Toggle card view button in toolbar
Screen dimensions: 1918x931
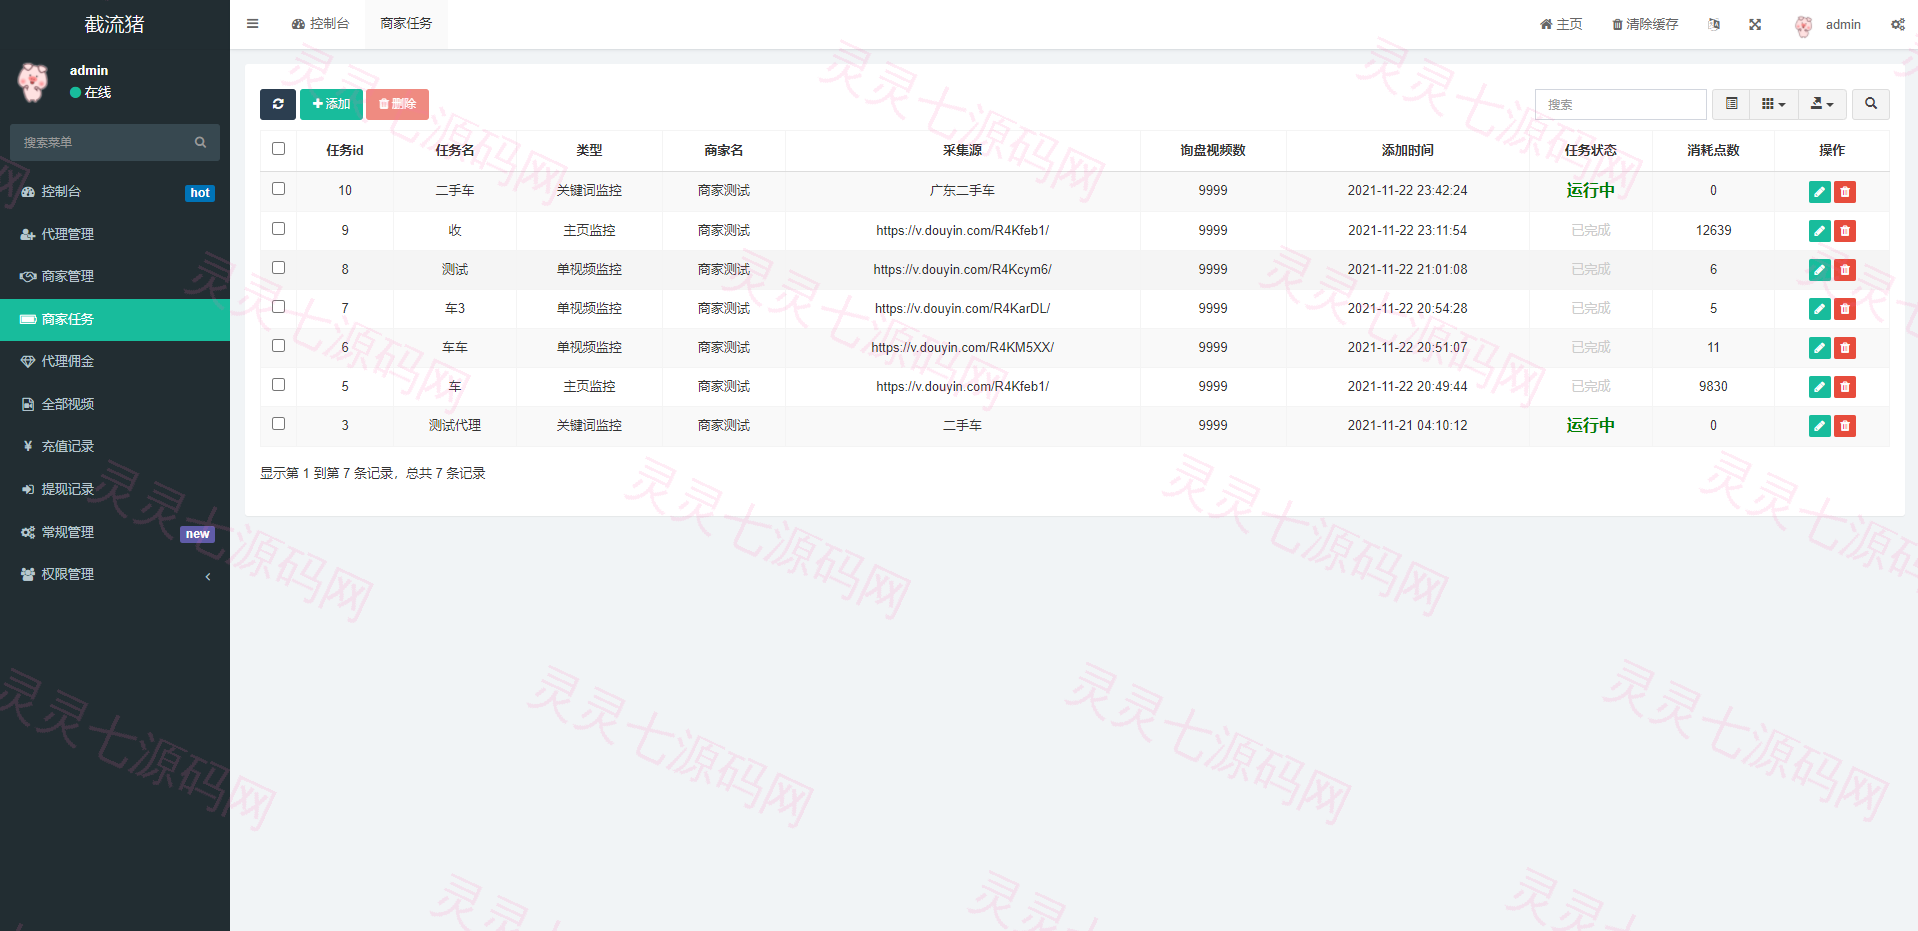(1731, 104)
